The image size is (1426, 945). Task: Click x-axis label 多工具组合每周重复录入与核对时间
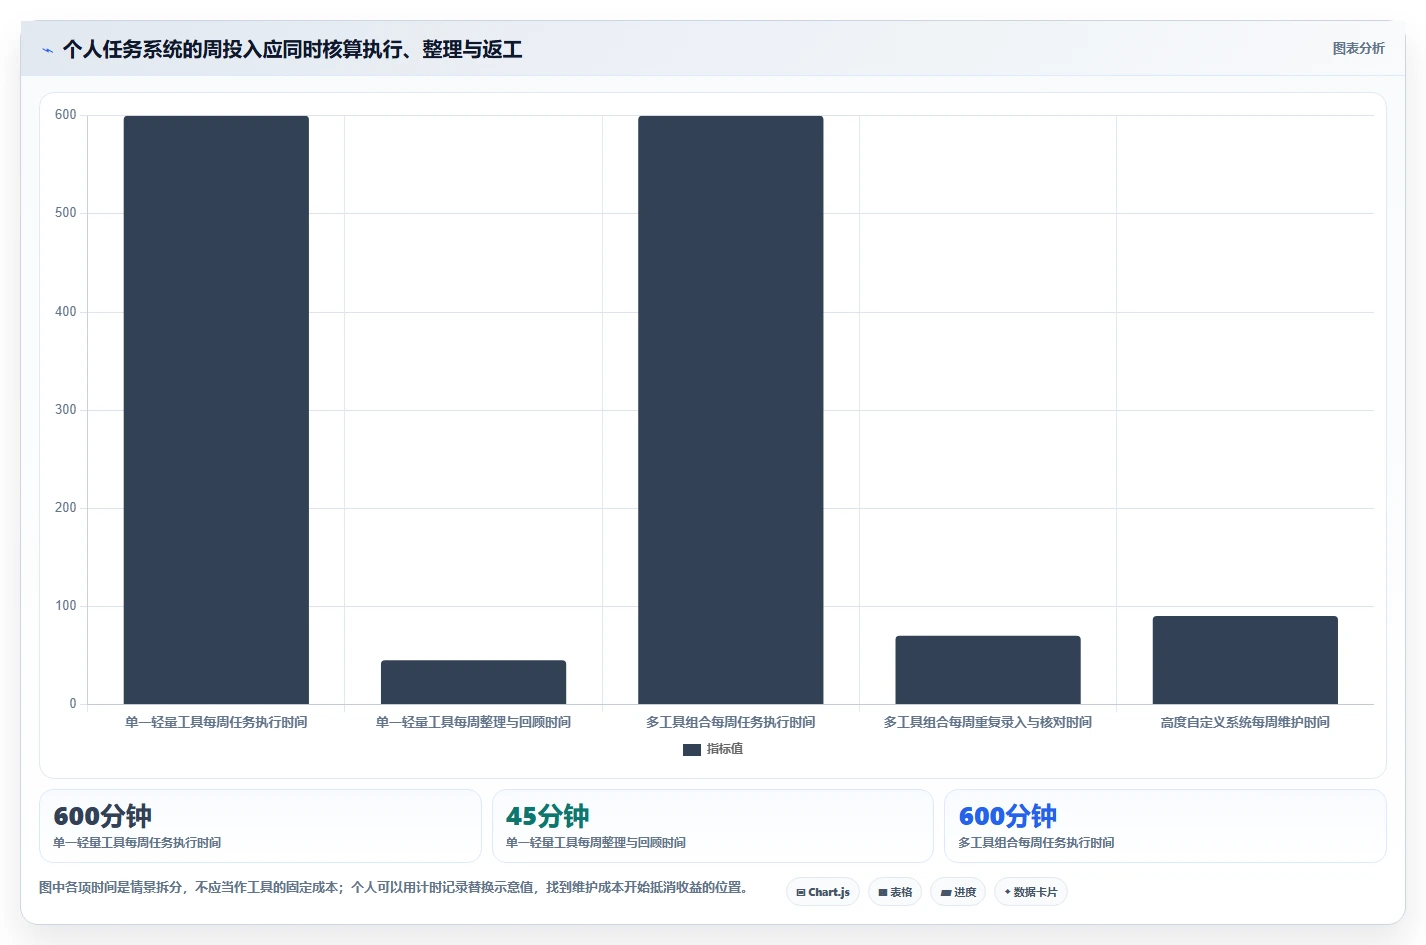[x=988, y=722]
